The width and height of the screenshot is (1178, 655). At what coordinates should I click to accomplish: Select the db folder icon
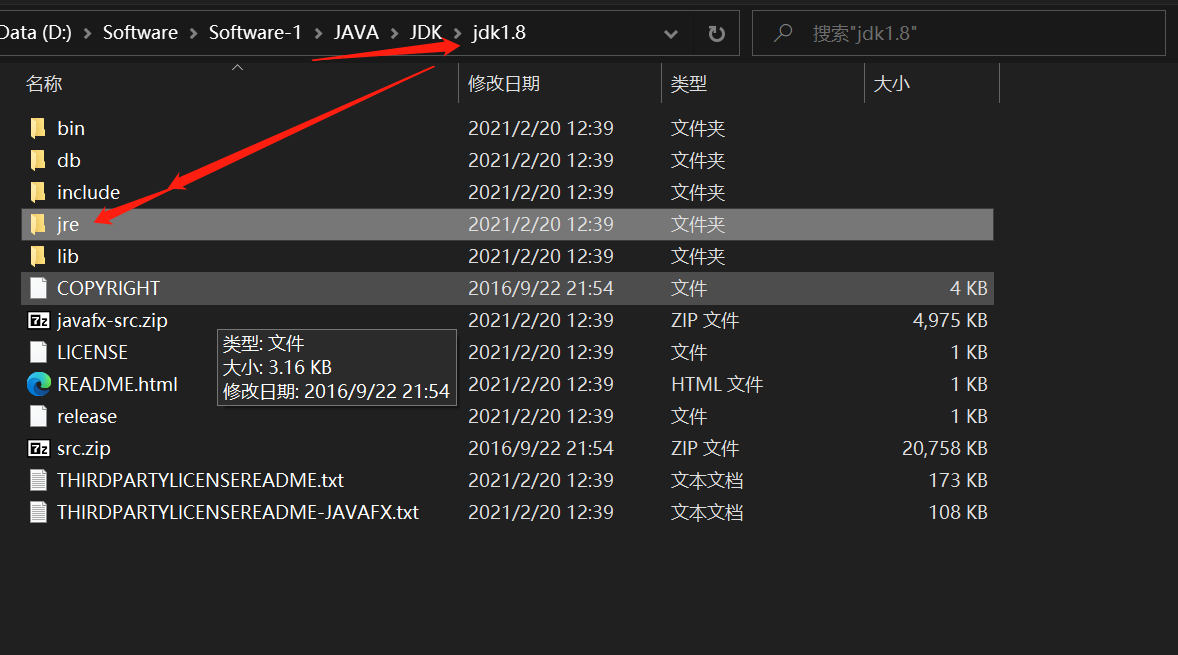tap(38, 161)
